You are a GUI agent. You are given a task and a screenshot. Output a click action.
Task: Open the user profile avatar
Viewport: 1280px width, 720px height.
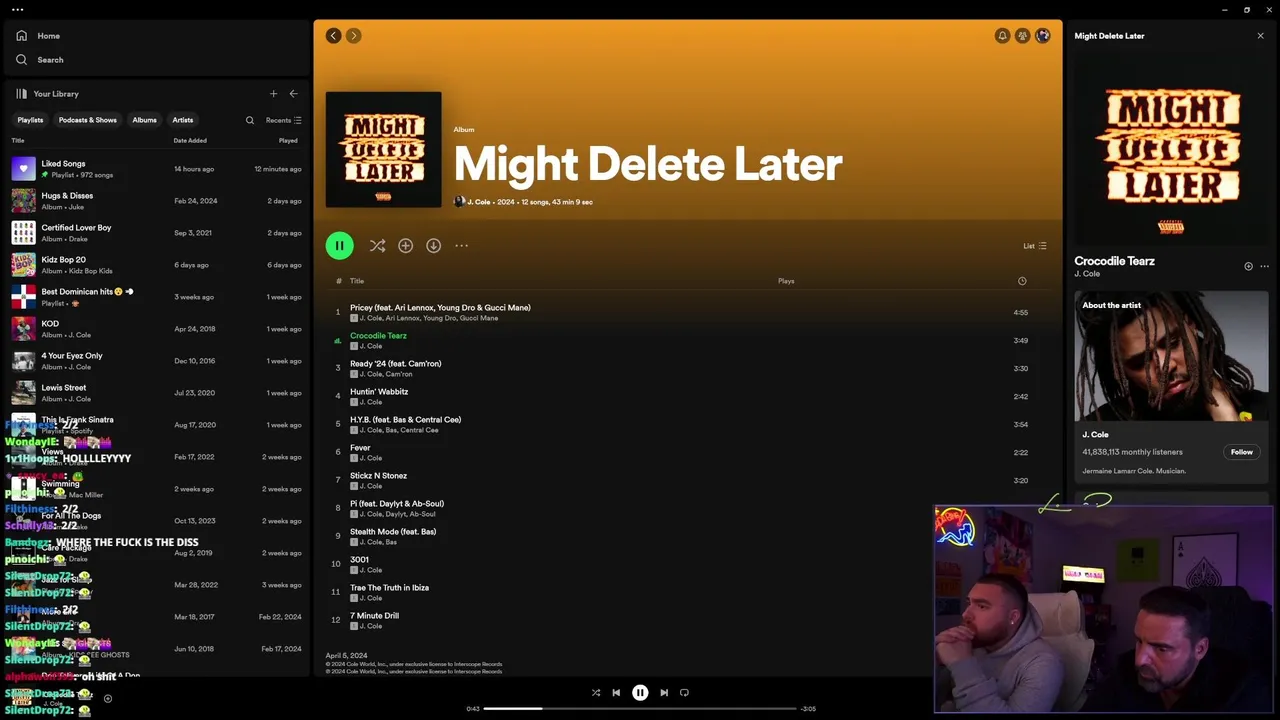pos(1043,36)
